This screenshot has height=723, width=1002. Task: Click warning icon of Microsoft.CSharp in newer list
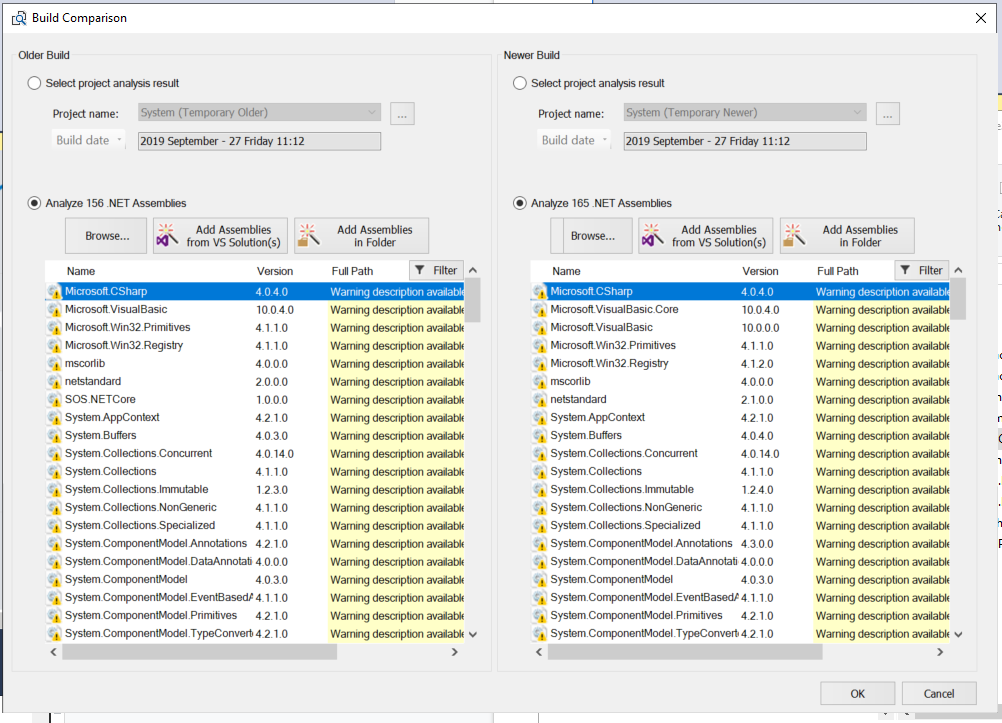pos(540,292)
